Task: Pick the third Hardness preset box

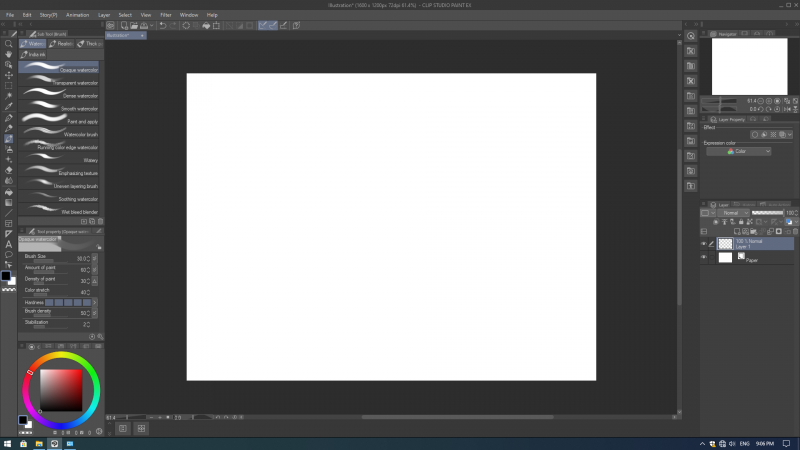Action: coord(67,302)
